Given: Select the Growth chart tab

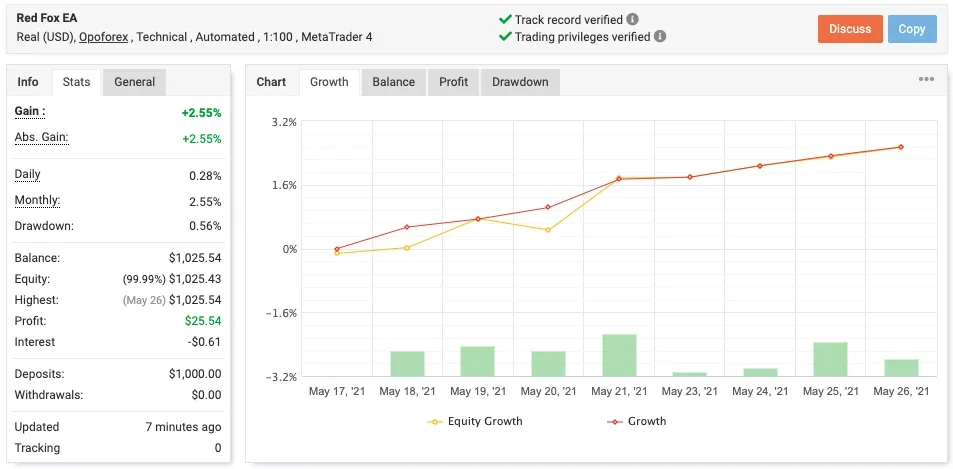Looking at the screenshot, I should (x=329, y=82).
